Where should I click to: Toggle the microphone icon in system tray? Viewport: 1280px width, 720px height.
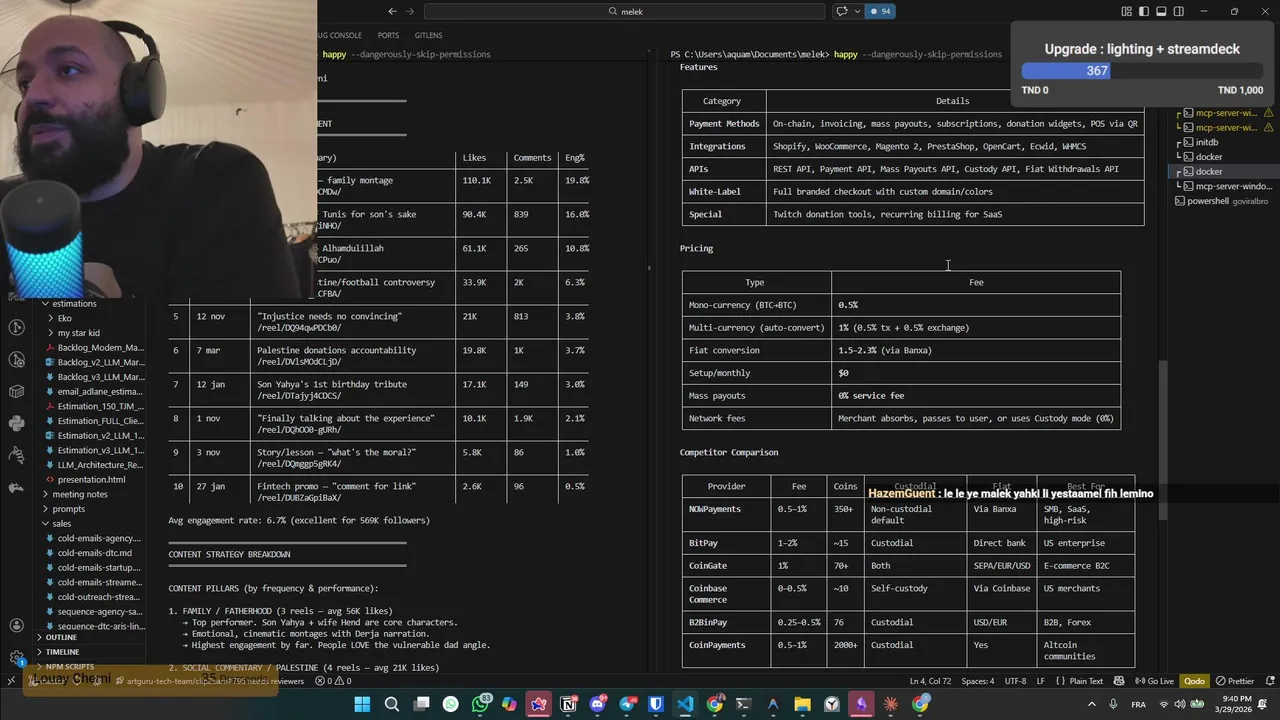tap(1113, 704)
